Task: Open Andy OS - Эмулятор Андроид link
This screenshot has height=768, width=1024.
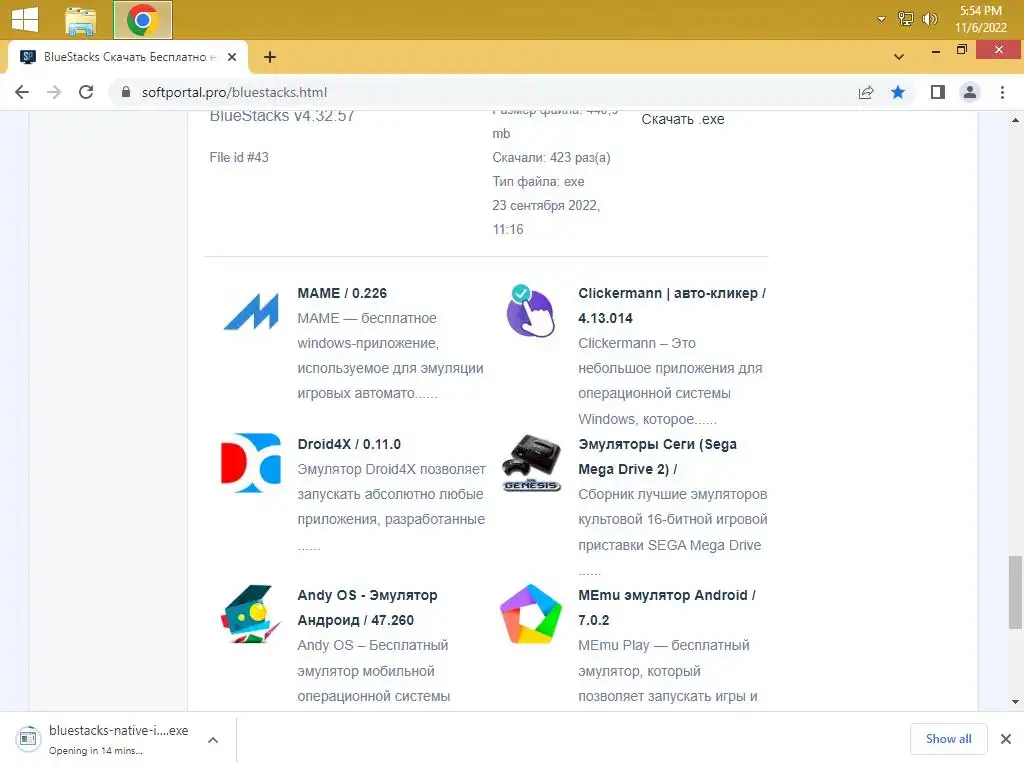Action: 367,608
